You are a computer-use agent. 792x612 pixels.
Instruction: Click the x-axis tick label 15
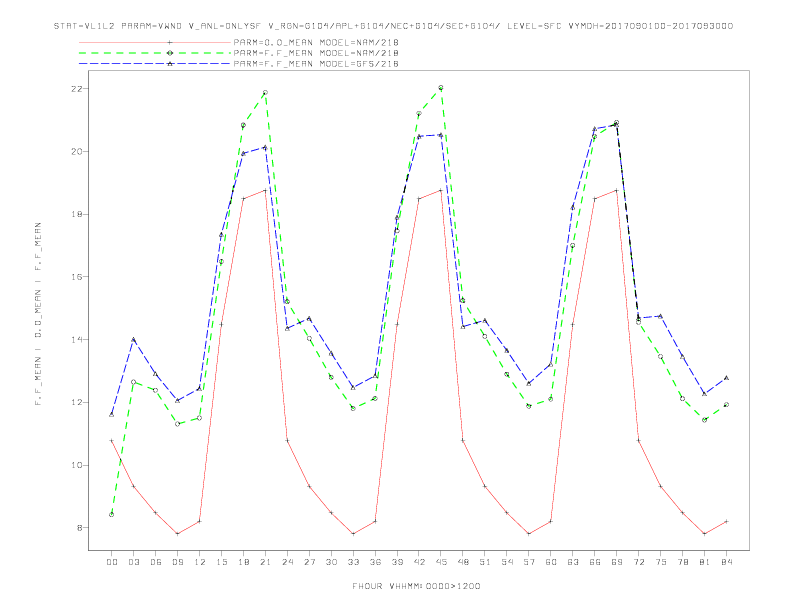(x=221, y=562)
